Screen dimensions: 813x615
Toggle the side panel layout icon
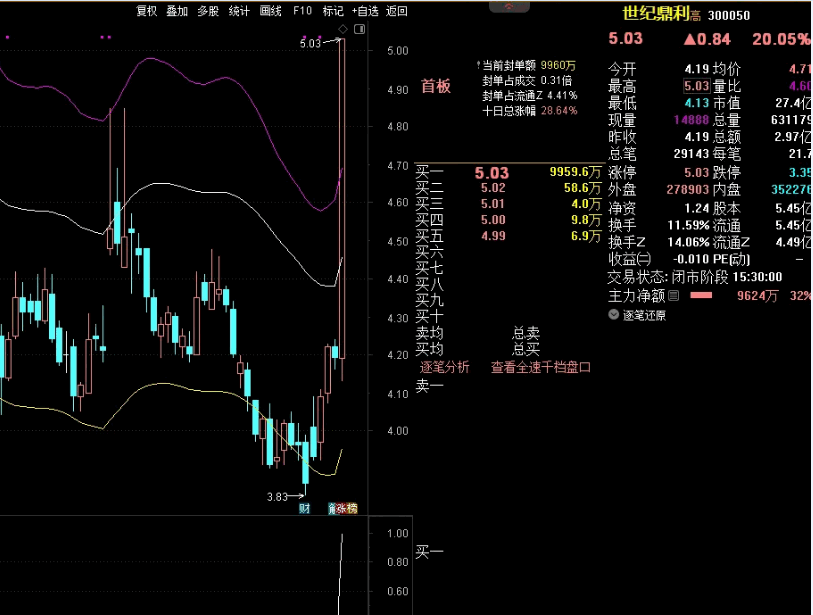(x=359, y=29)
